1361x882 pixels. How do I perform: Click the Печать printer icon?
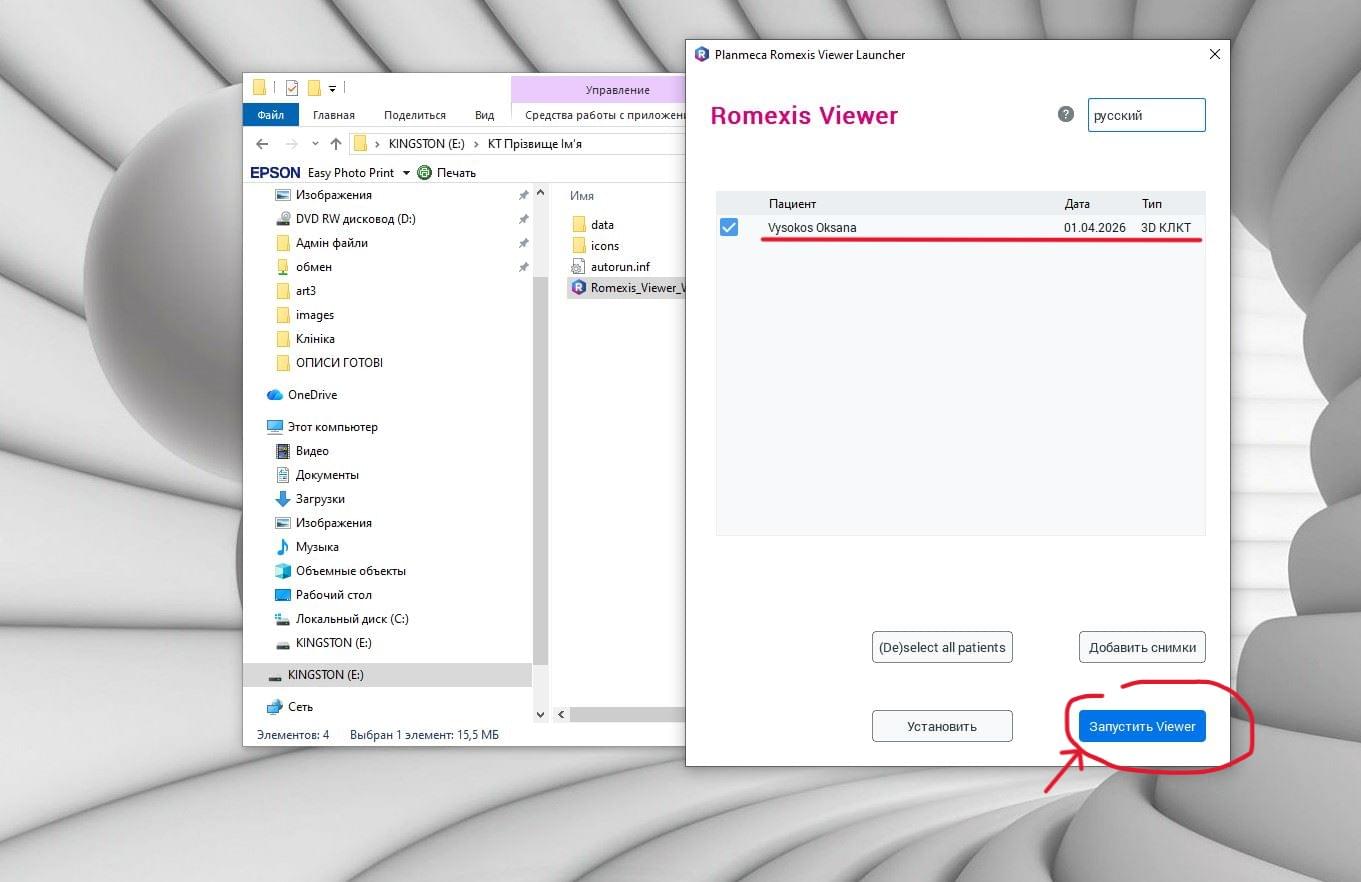click(425, 173)
